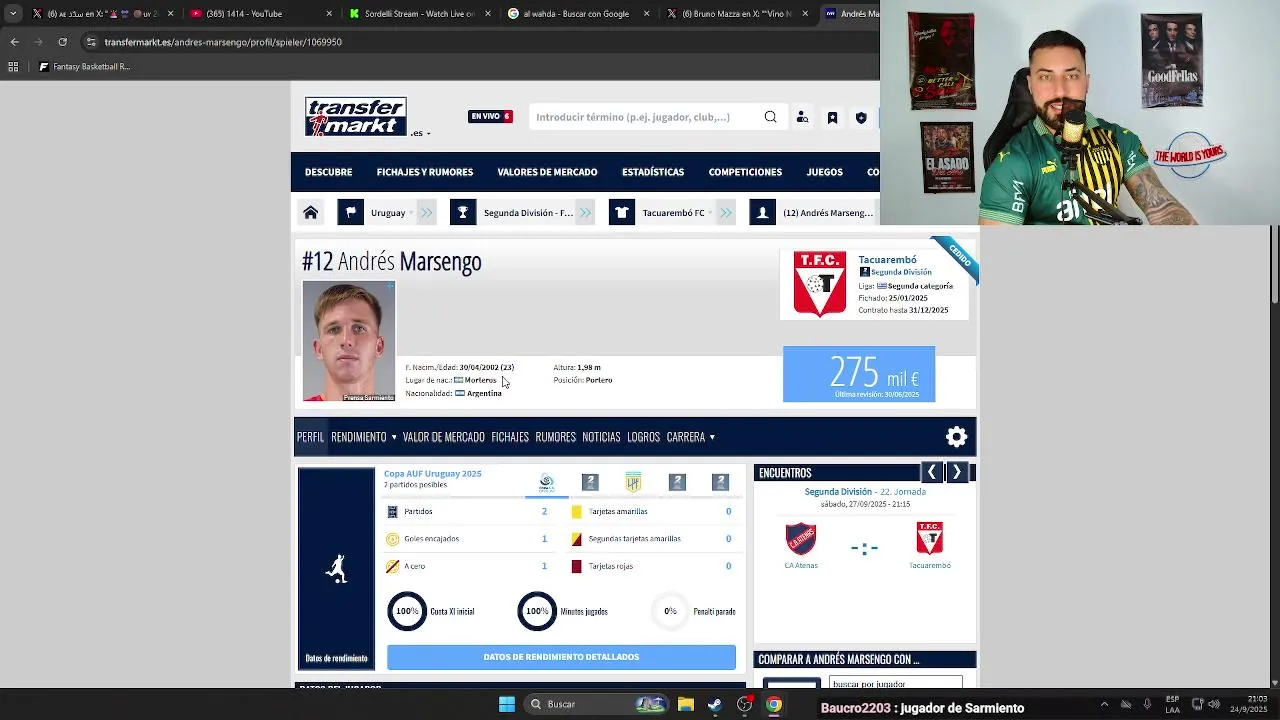
Task: Open the Copa AUF Uruguay 2025 link
Action: (x=433, y=473)
